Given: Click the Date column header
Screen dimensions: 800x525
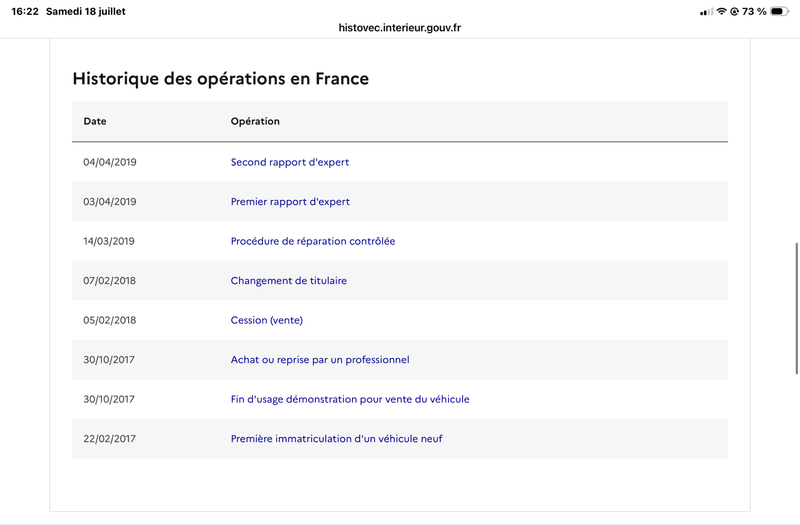Looking at the screenshot, I should tap(95, 121).
